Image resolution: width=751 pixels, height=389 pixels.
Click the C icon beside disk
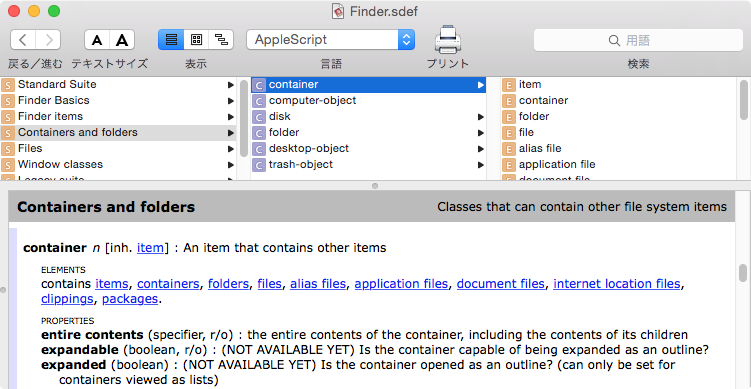(259, 117)
